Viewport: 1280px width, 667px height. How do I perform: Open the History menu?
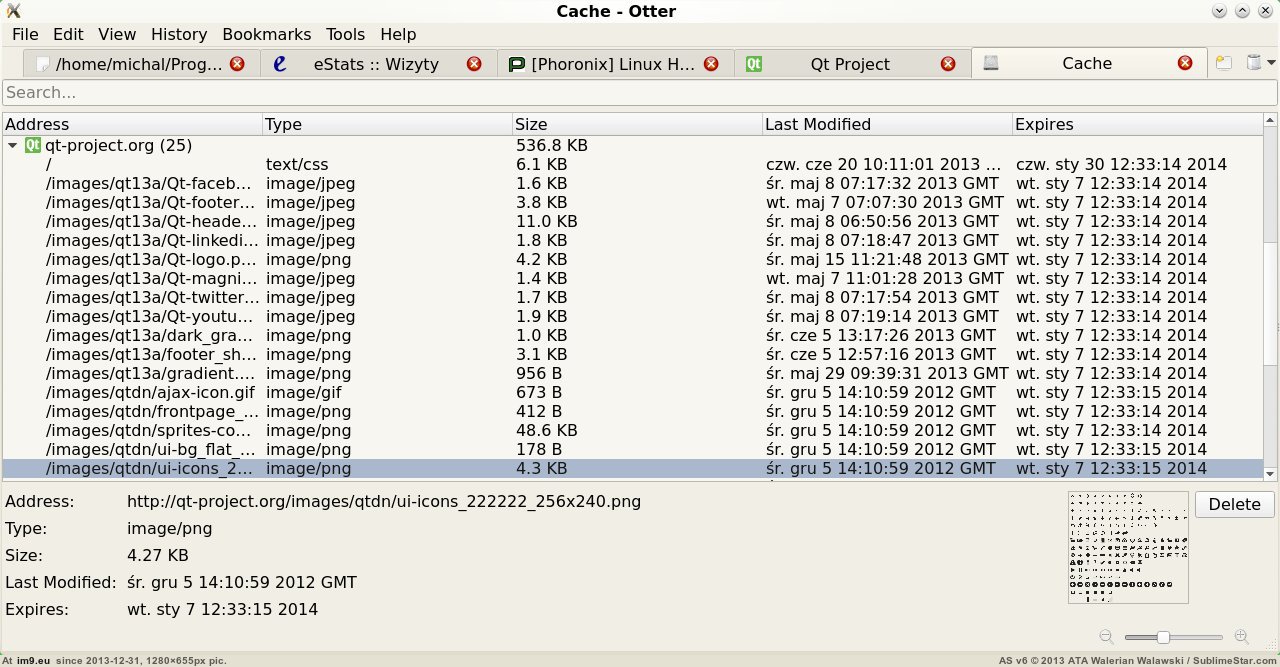[x=178, y=34]
